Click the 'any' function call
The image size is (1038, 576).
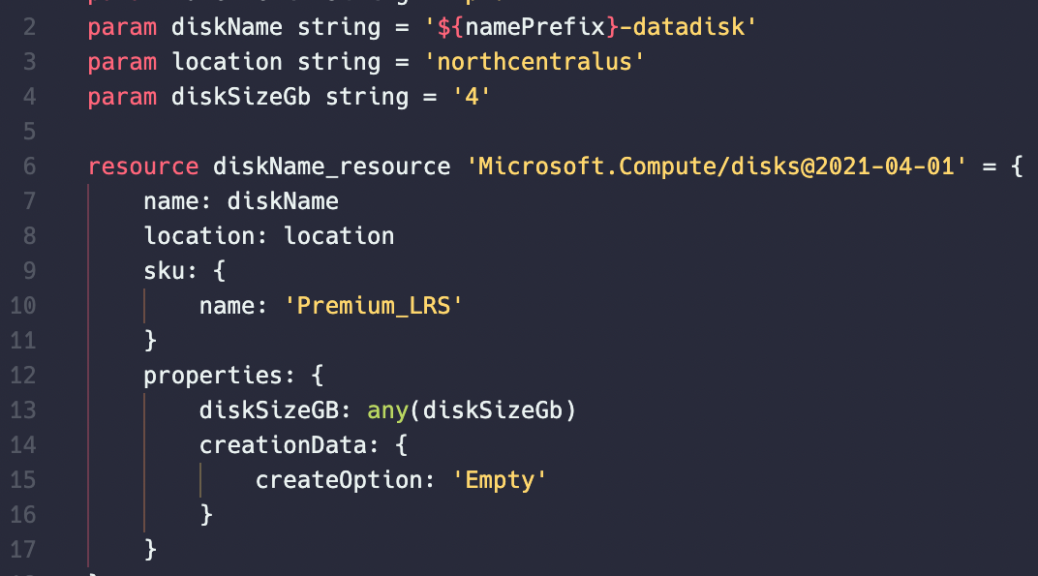pyautogui.click(x=388, y=411)
